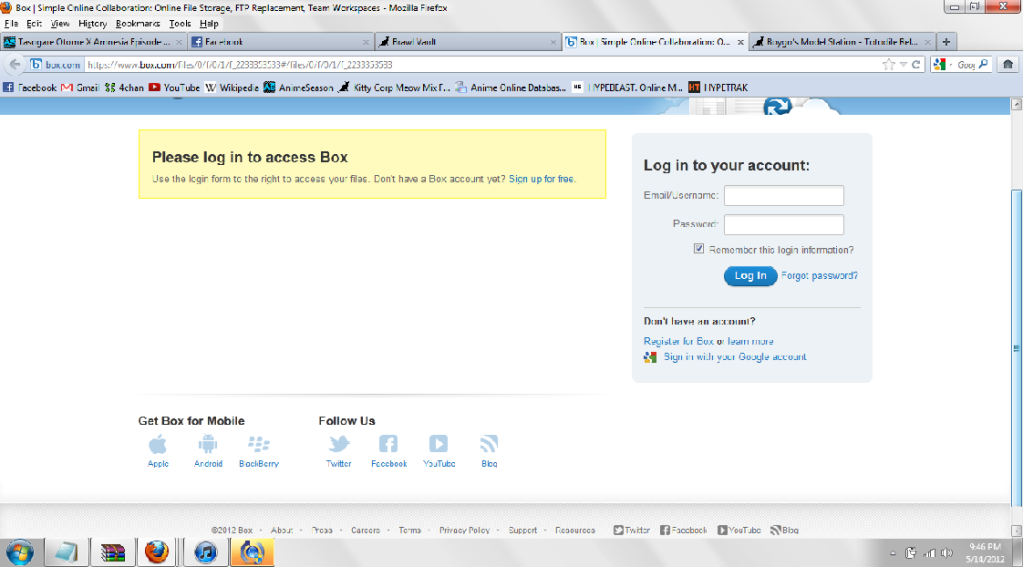Viewport: 1023px width, 567px height.
Task: Open WinRAR icon in the taskbar
Action: (x=112, y=553)
